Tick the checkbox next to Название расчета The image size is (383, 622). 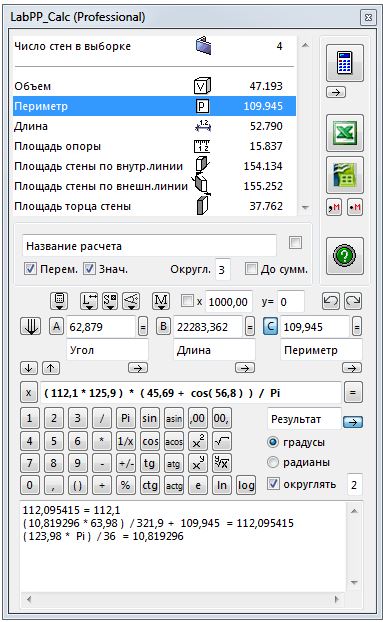tap(295, 242)
